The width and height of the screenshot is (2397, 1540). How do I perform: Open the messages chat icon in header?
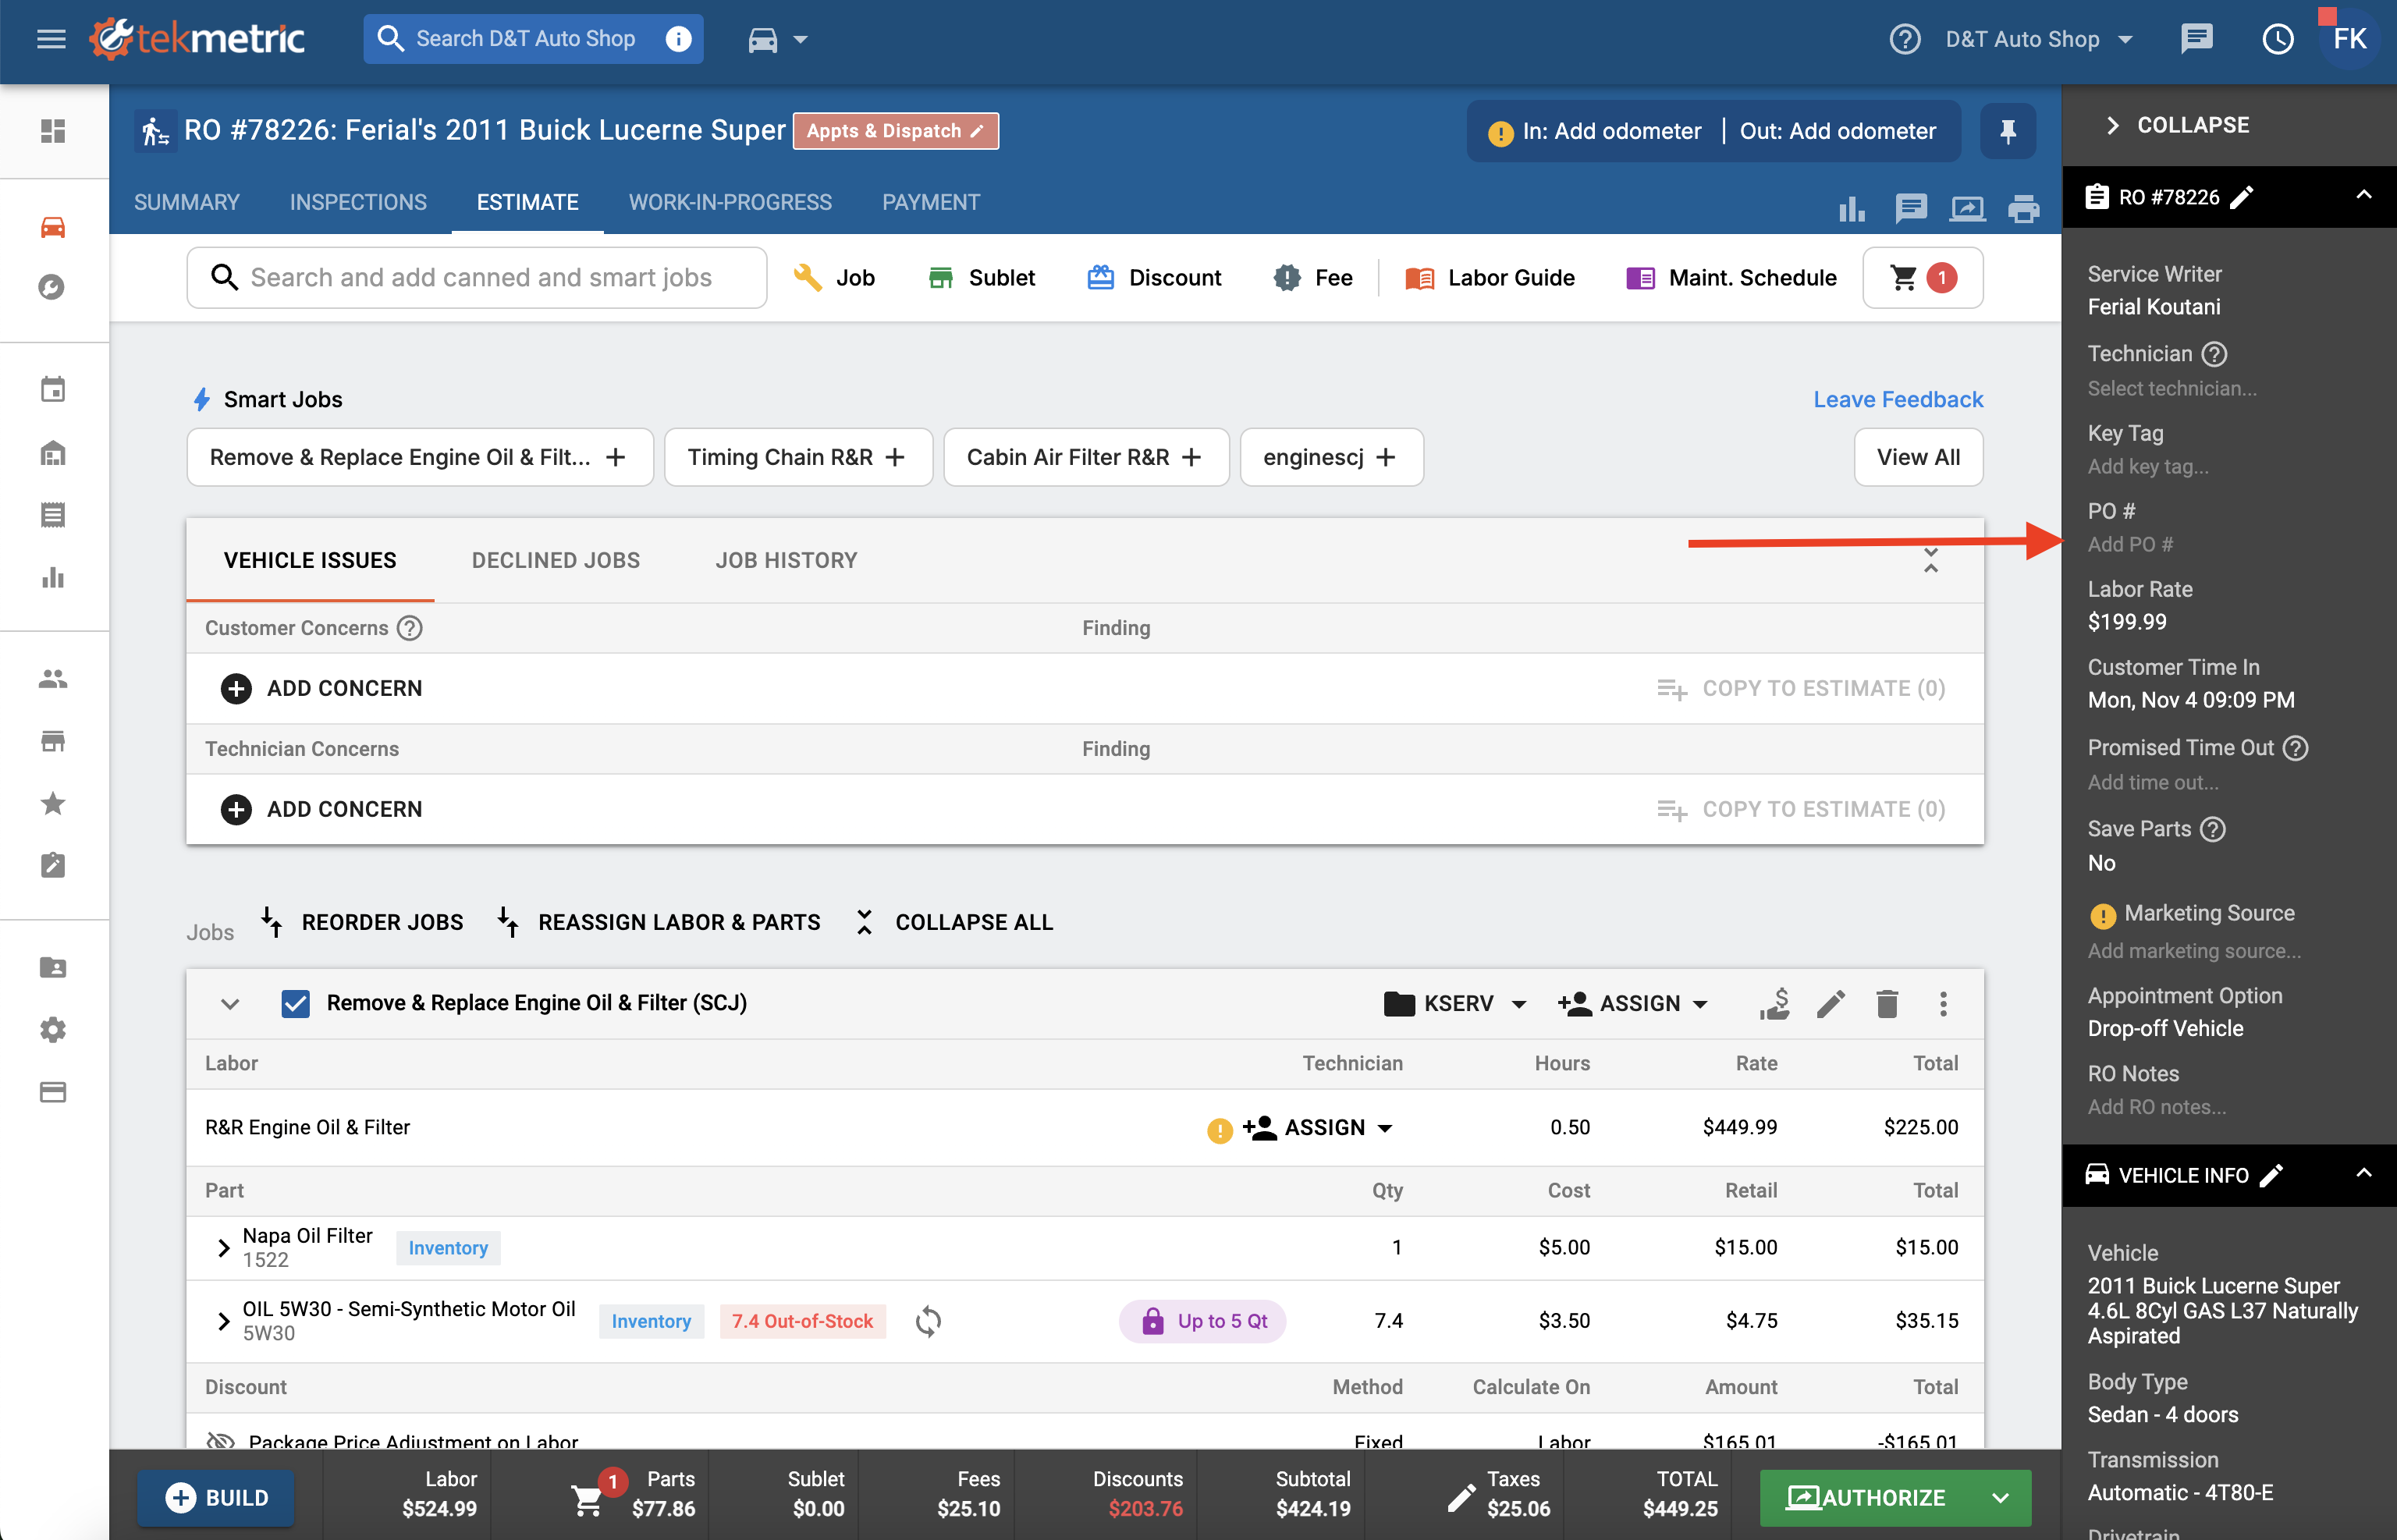(2196, 39)
